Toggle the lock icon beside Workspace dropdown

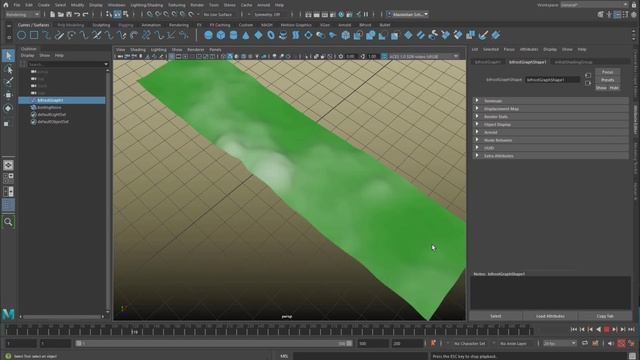634,5
